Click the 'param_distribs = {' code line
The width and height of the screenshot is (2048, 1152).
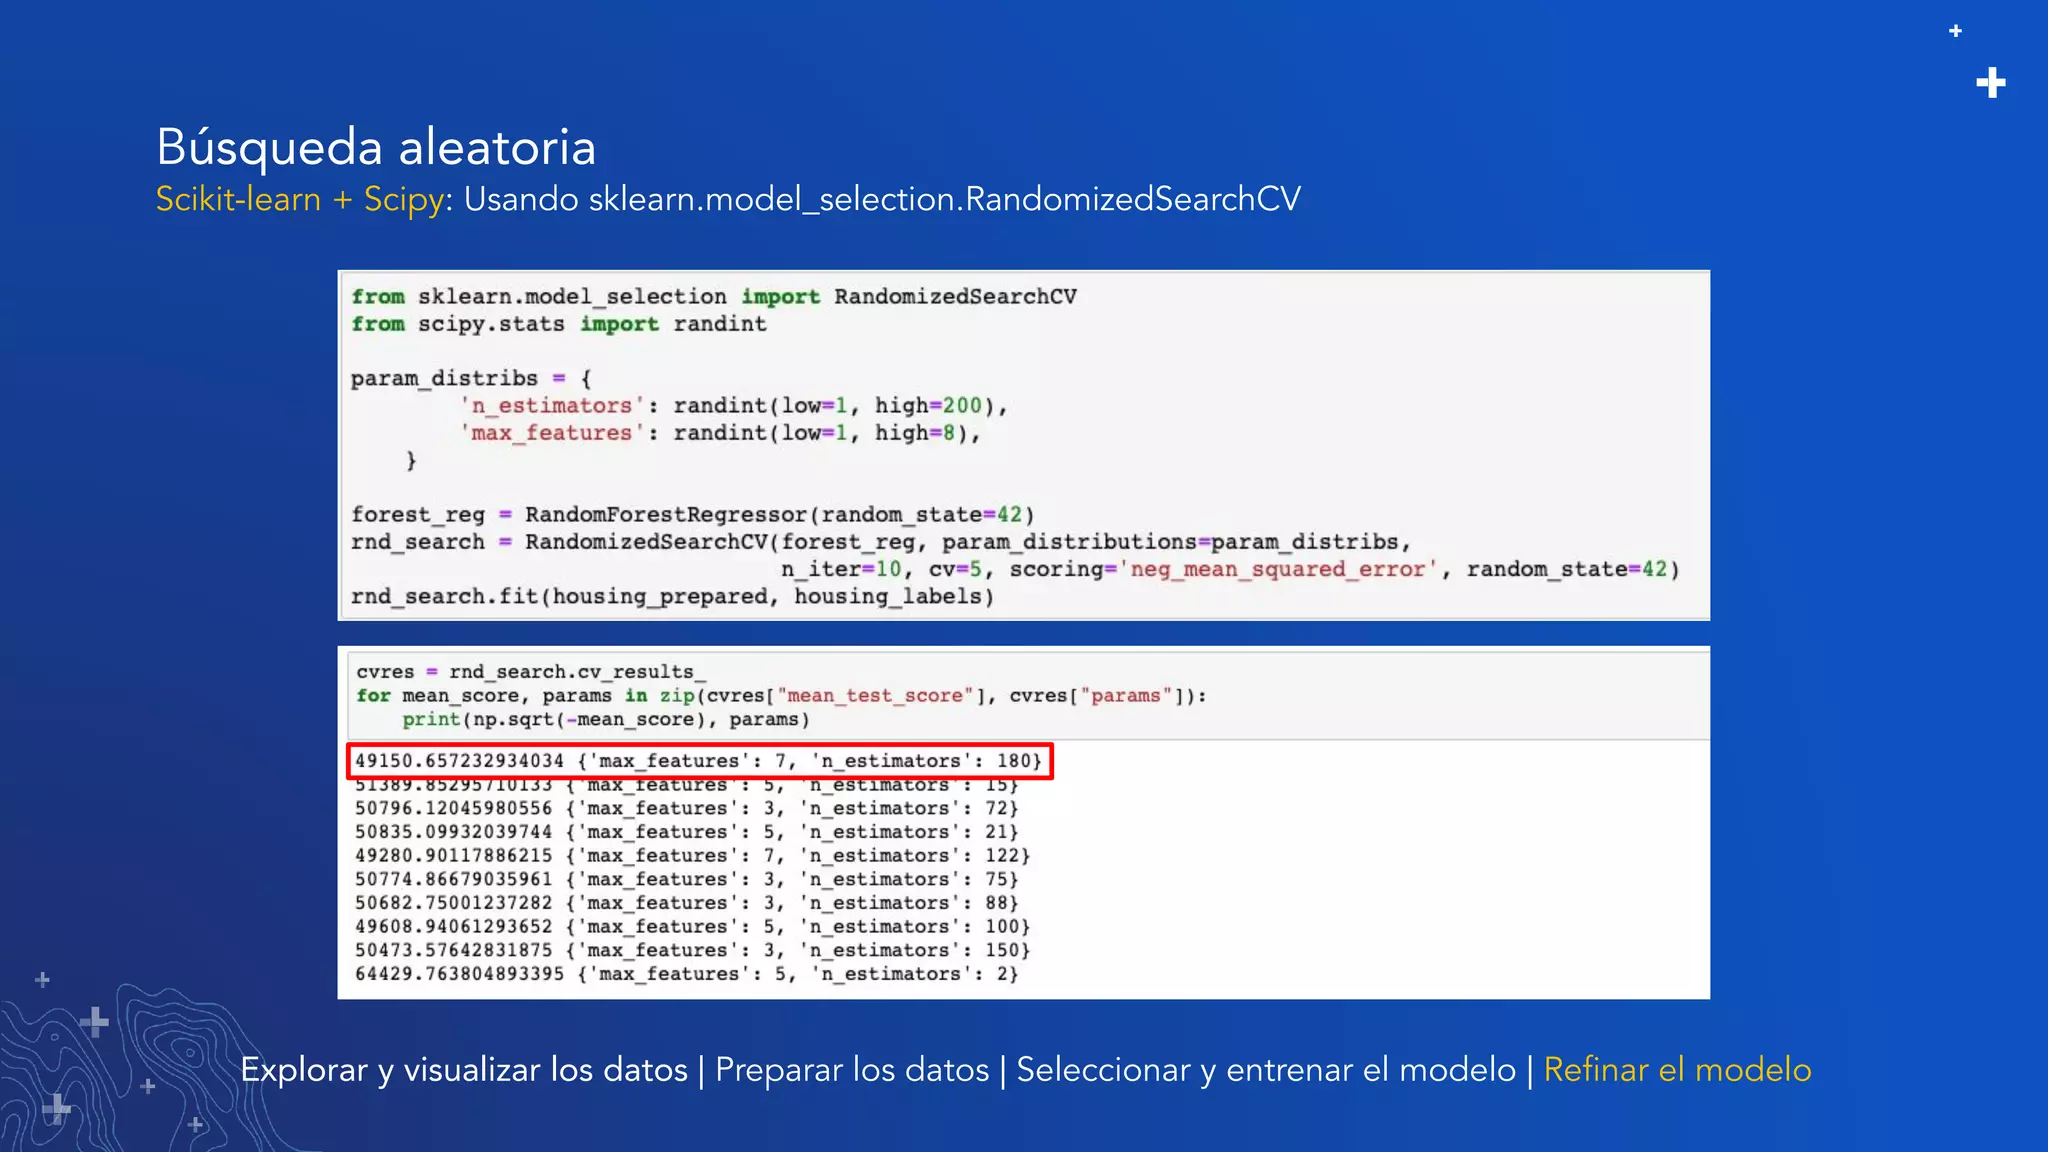471,379
